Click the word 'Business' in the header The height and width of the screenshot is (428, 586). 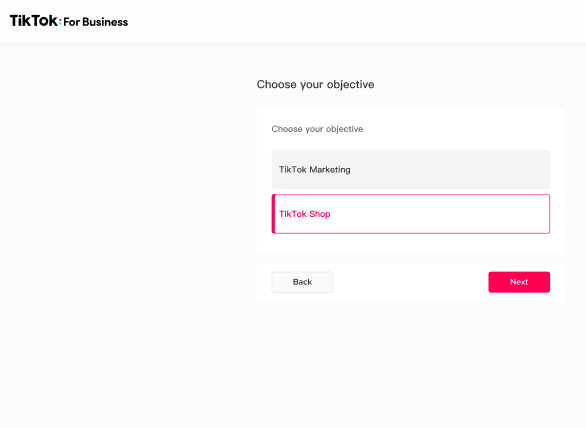[105, 22]
